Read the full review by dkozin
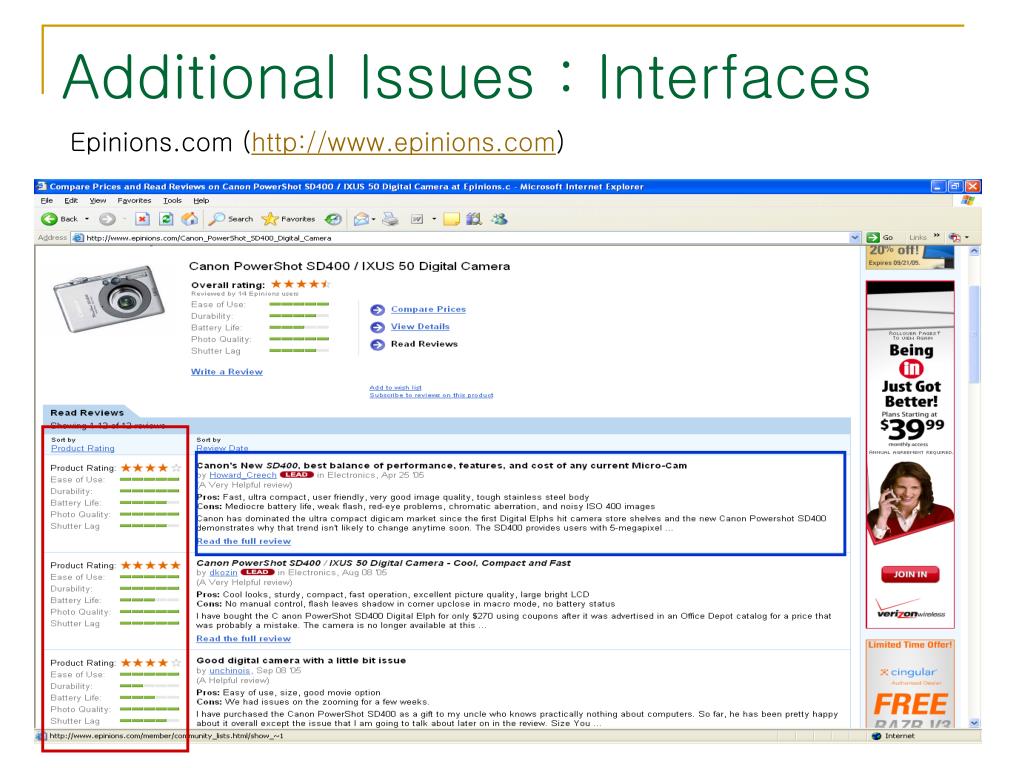1024x768 pixels. point(244,638)
